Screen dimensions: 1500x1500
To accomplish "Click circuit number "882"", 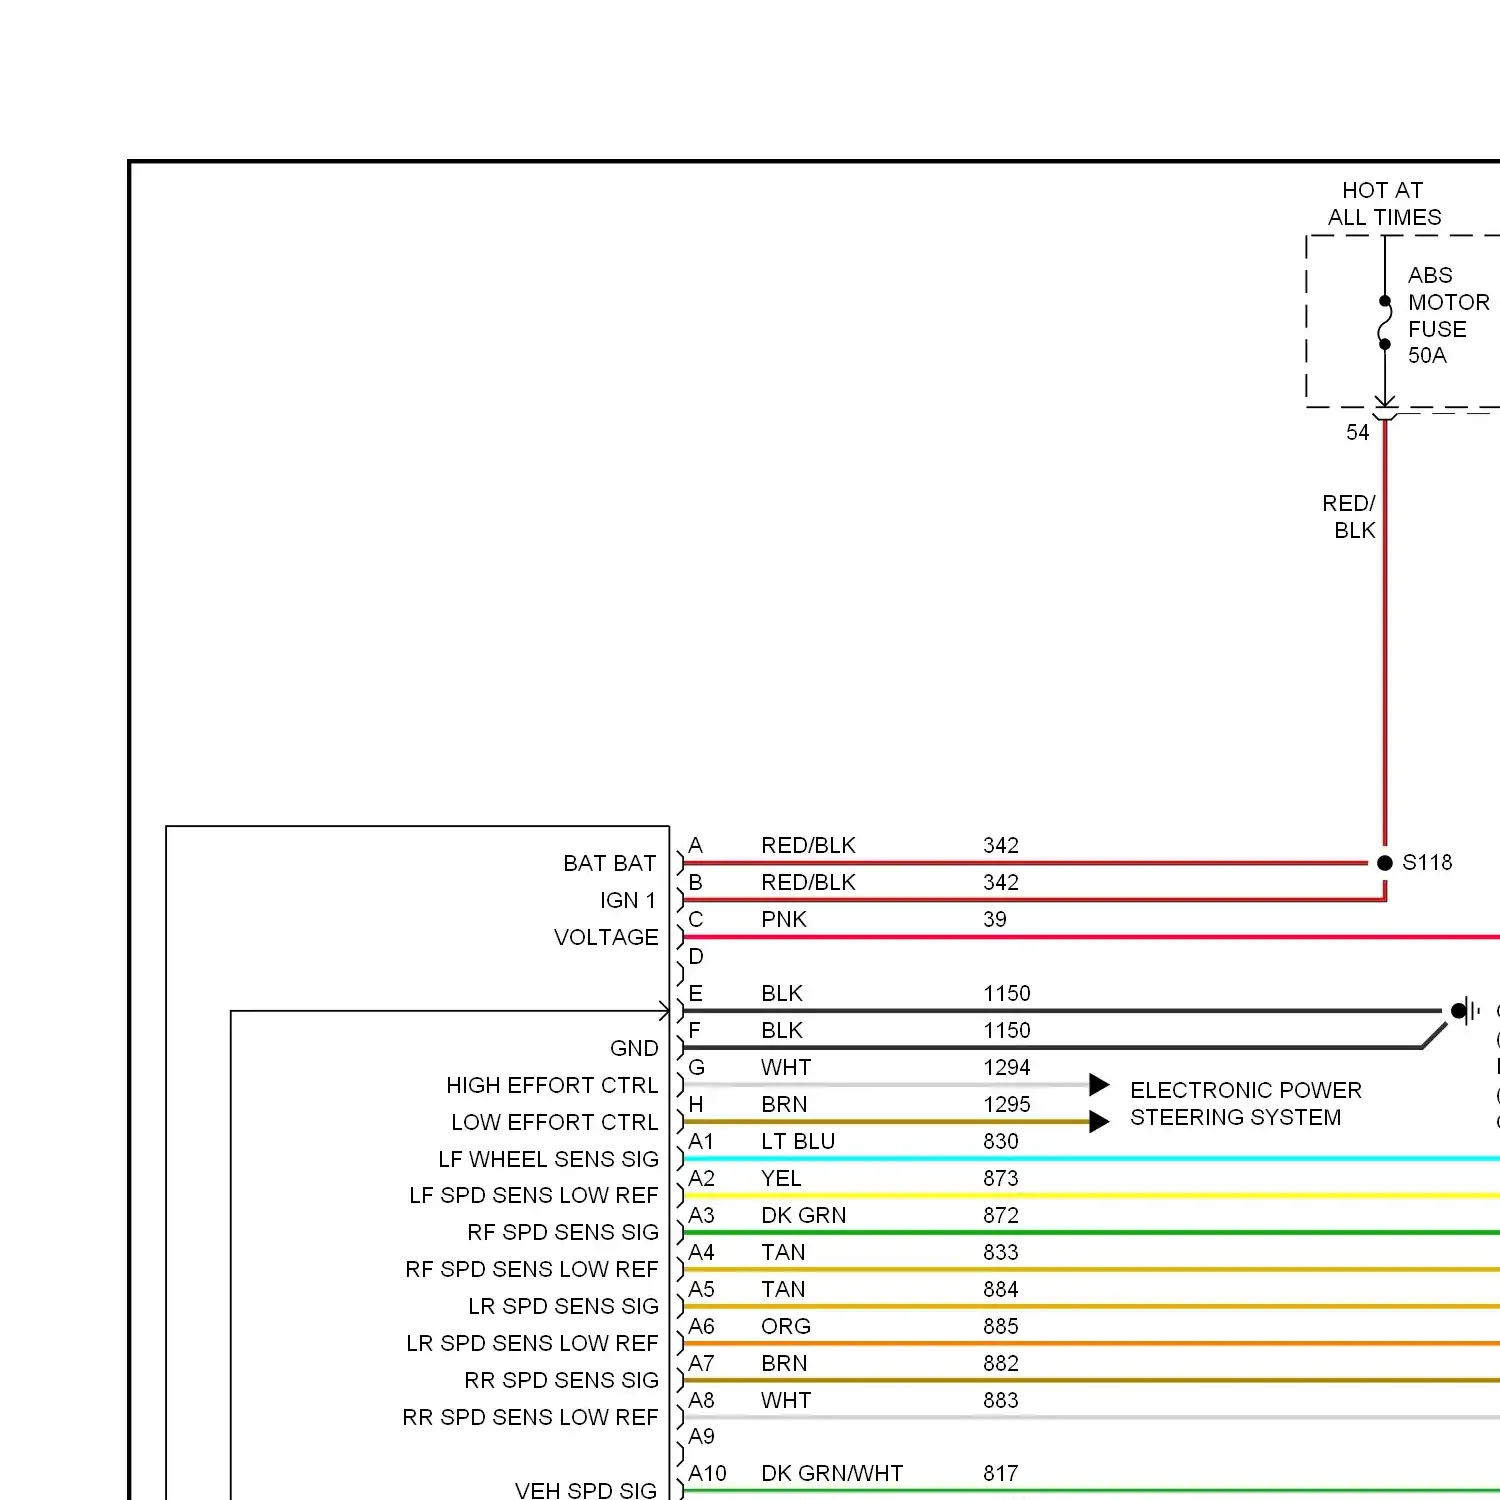I will click(x=1001, y=1364).
